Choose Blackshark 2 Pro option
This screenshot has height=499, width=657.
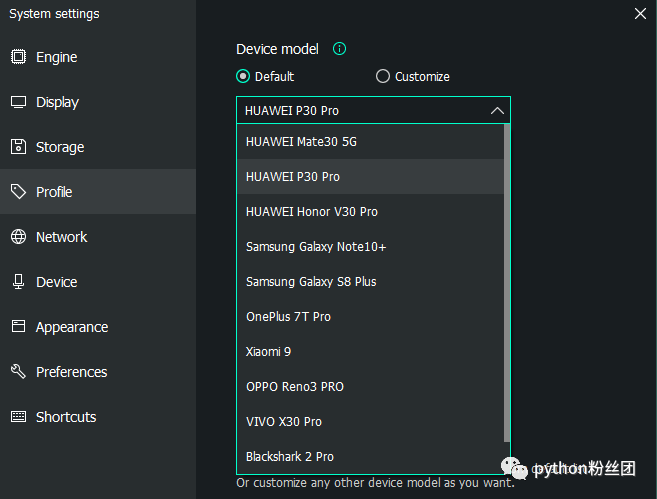(370, 456)
